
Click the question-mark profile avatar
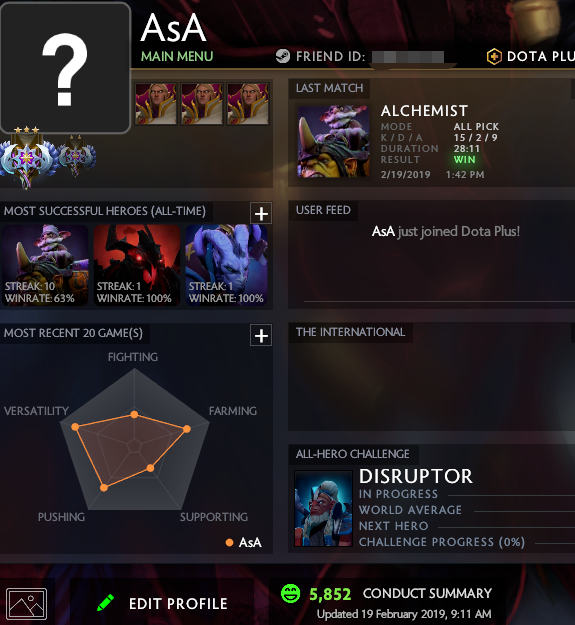click(65, 68)
